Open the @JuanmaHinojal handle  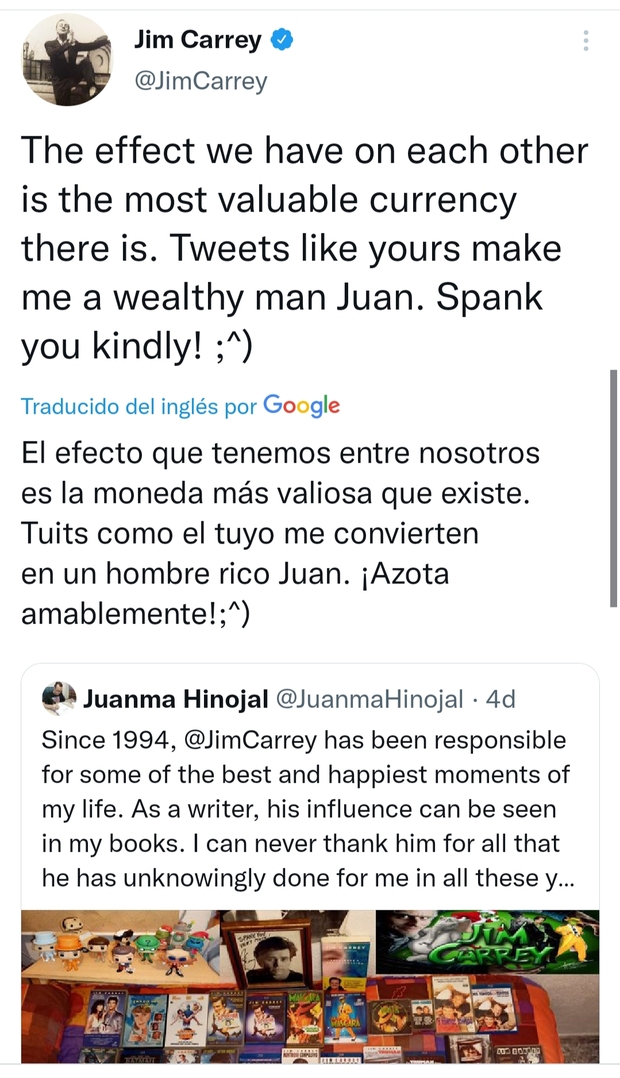(367, 699)
